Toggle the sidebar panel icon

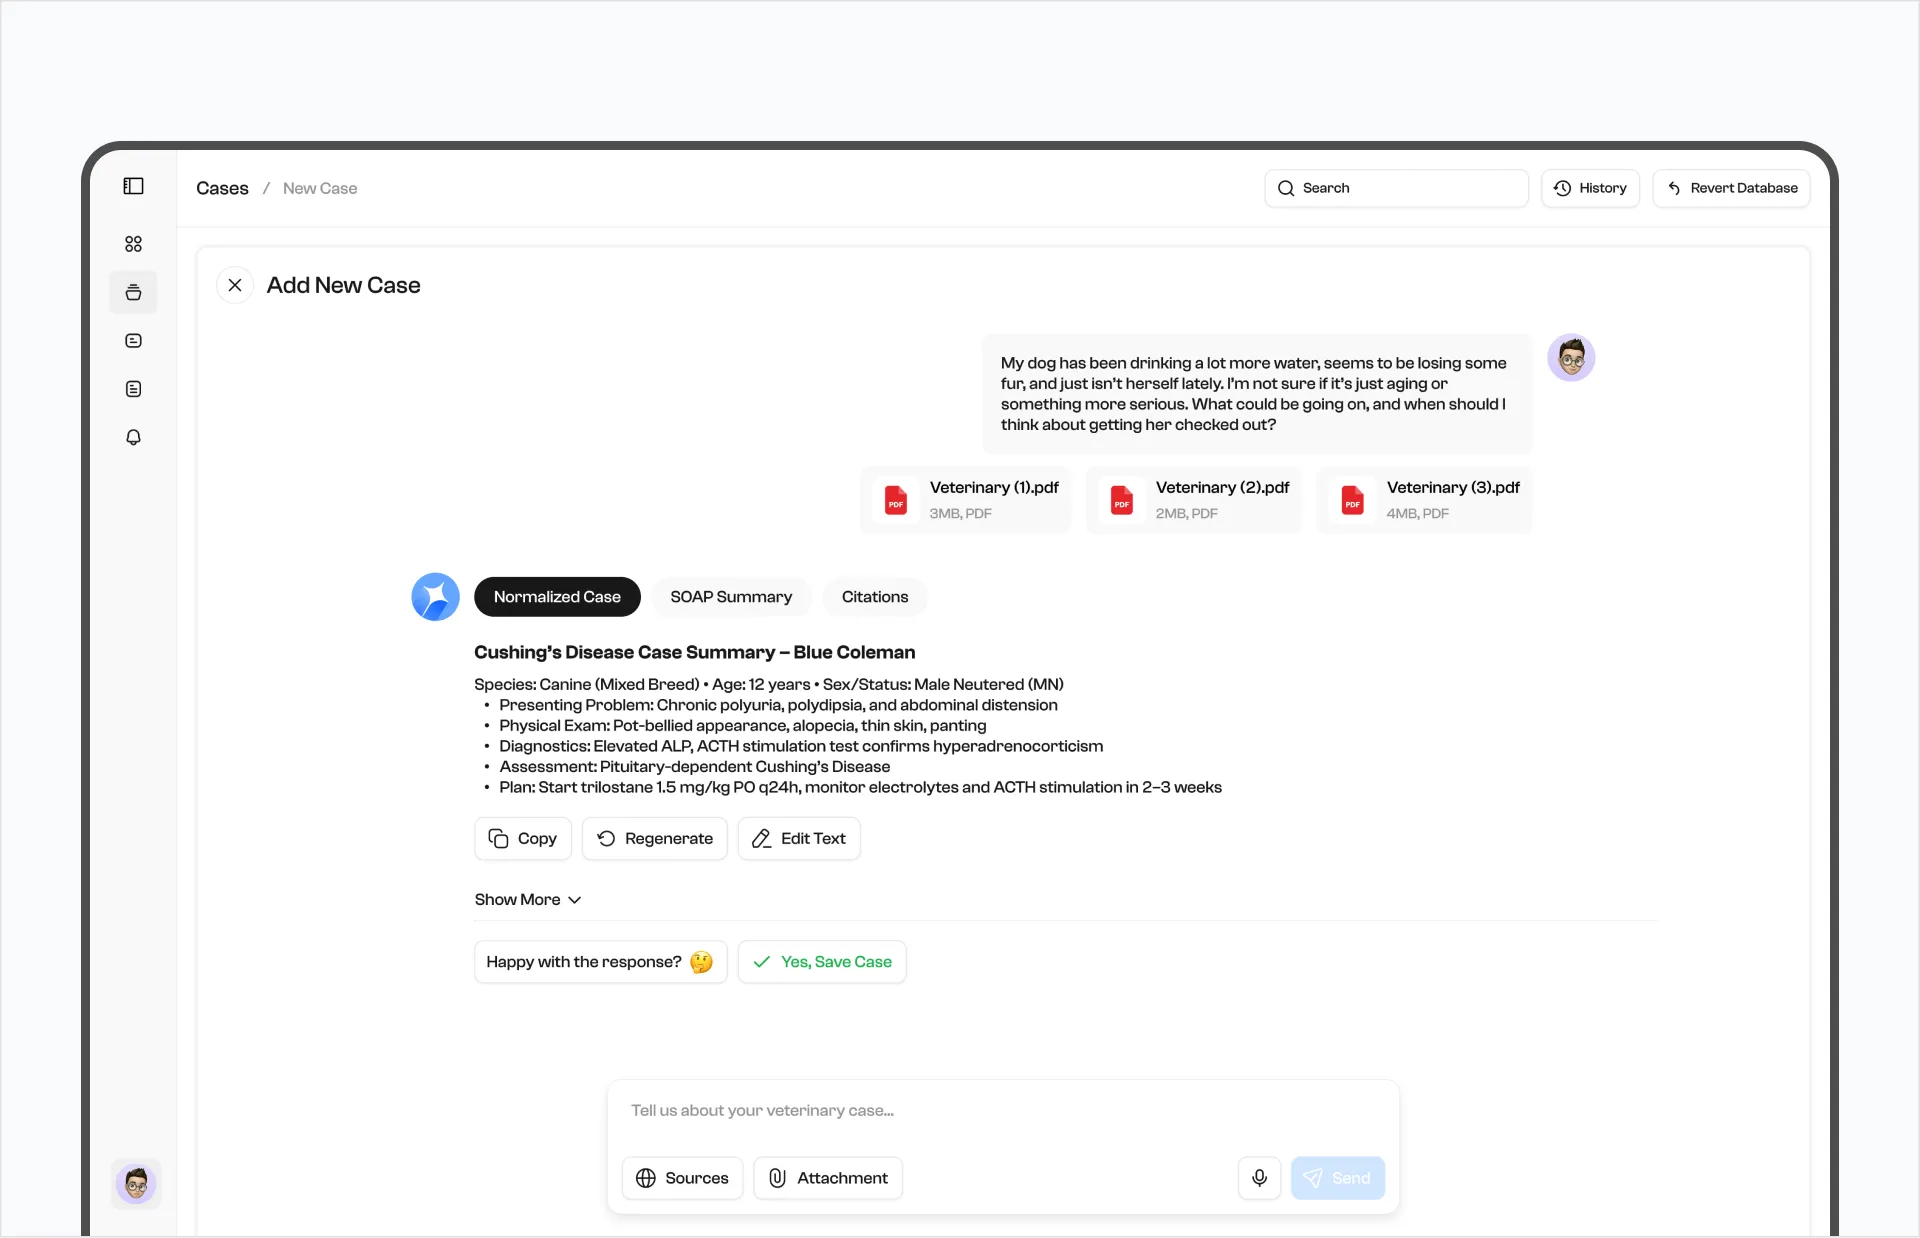(x=133, y=186)
